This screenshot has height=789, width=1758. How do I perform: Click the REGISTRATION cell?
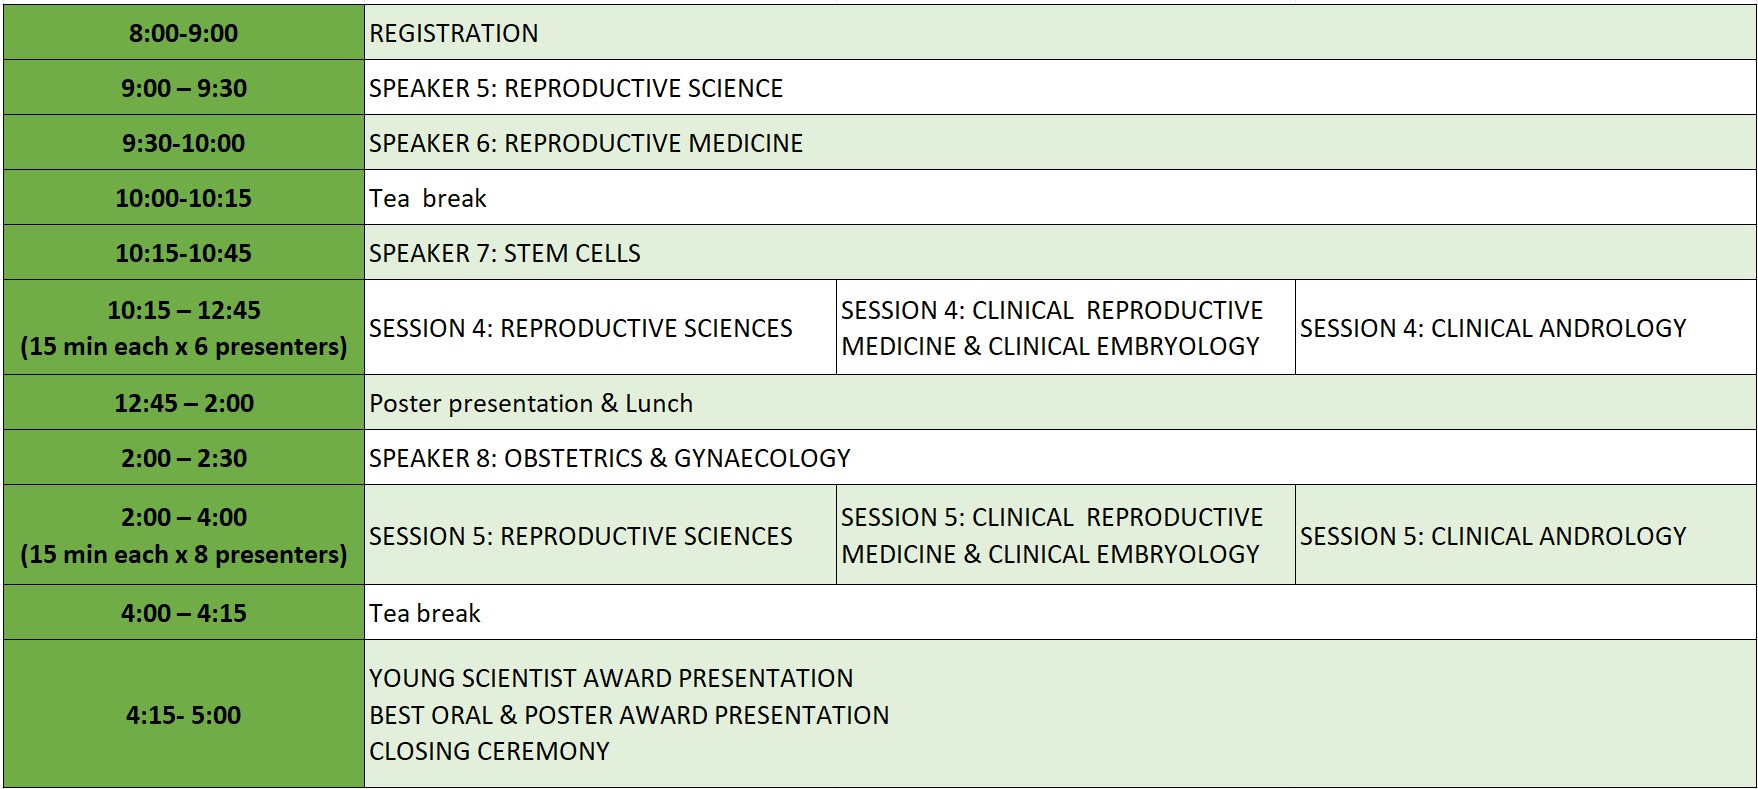click(453, 33)
